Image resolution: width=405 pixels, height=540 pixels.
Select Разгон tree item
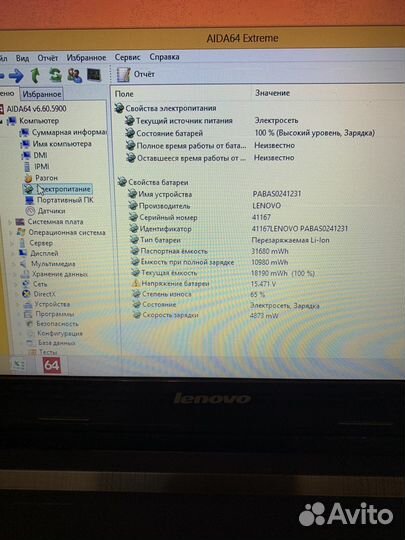point(41,178)
